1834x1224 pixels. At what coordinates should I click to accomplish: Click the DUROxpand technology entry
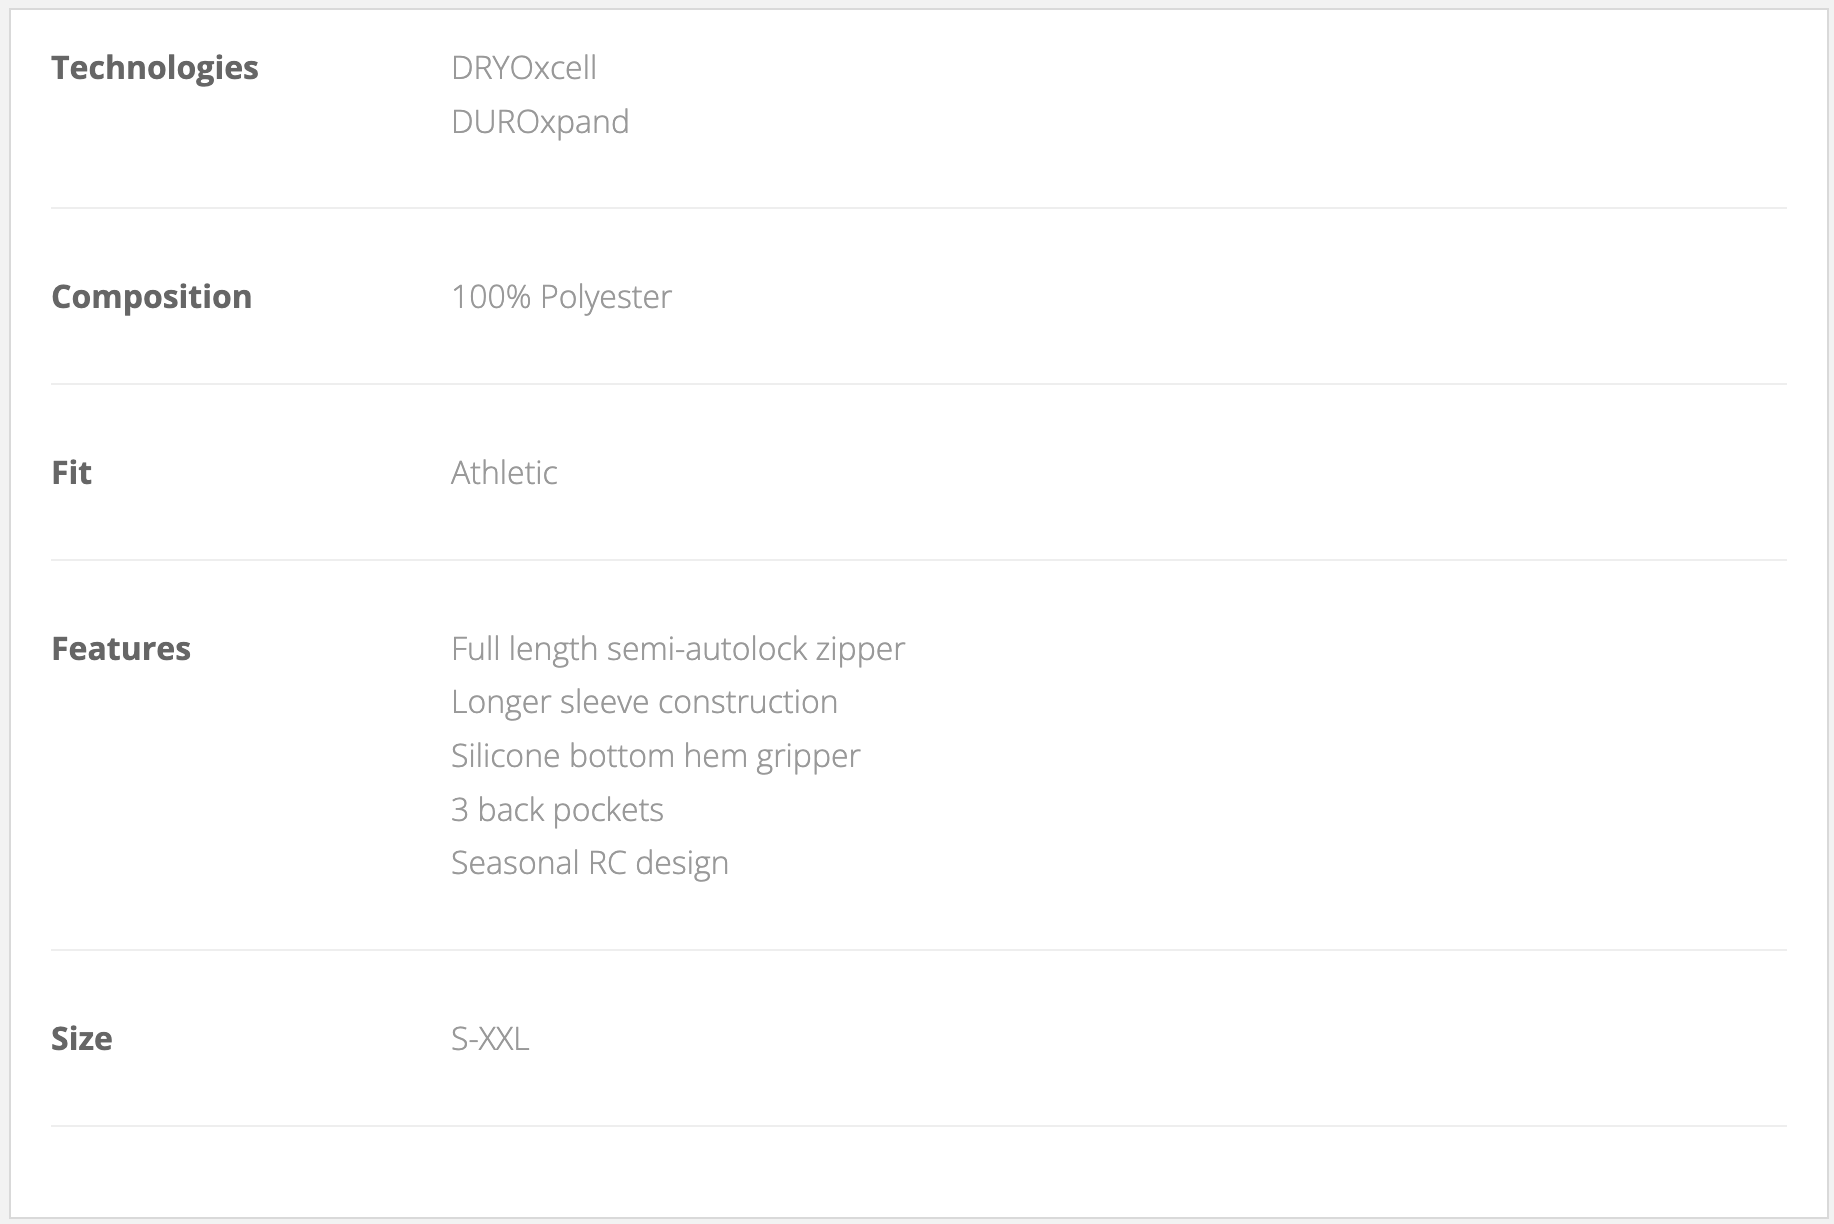click(540, 122)
